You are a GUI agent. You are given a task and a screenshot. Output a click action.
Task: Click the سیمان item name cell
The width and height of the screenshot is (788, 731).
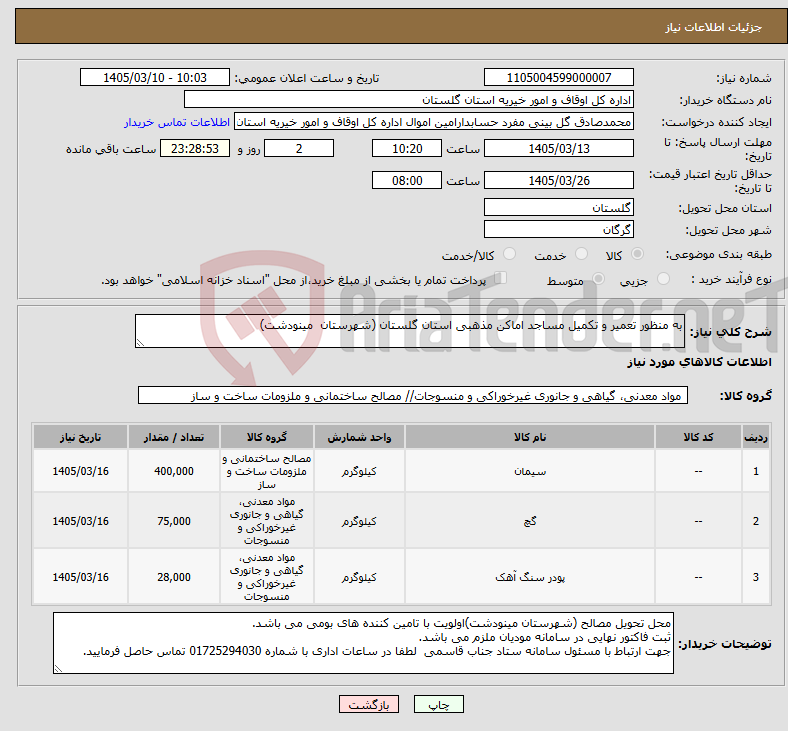[x=530, y=471]
